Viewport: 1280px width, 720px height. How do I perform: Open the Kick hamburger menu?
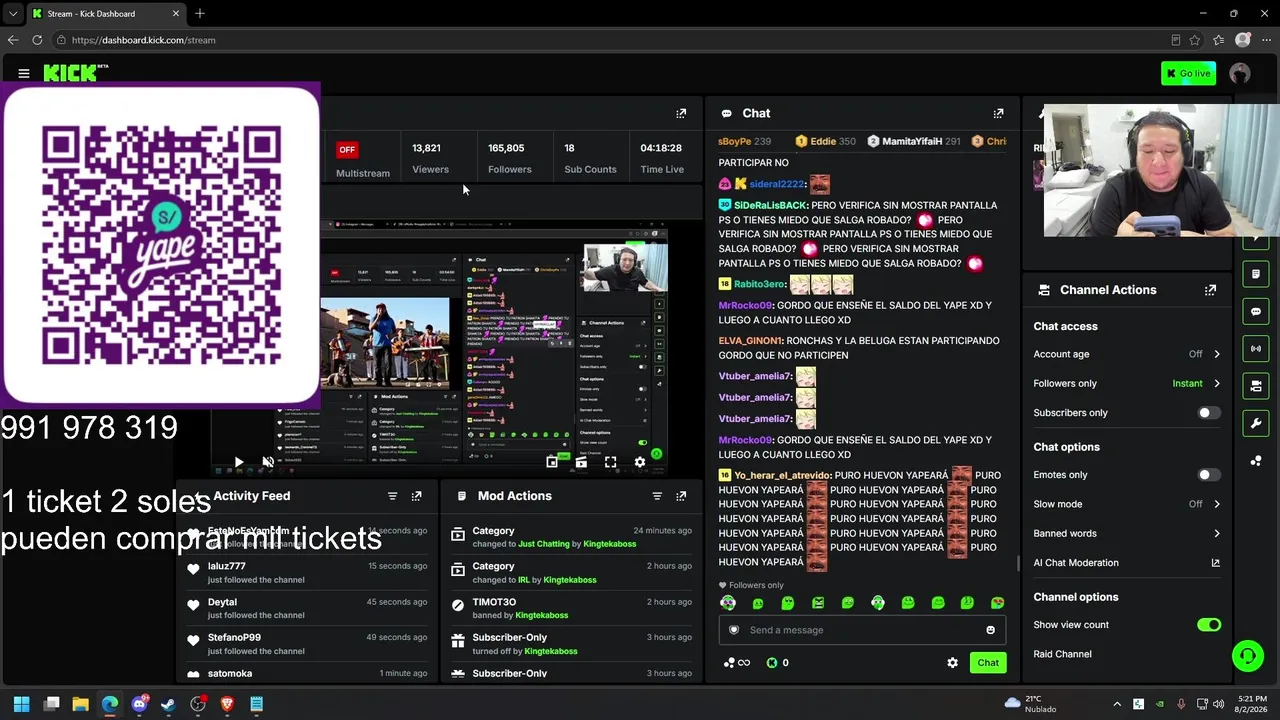(x=23, y=73)
